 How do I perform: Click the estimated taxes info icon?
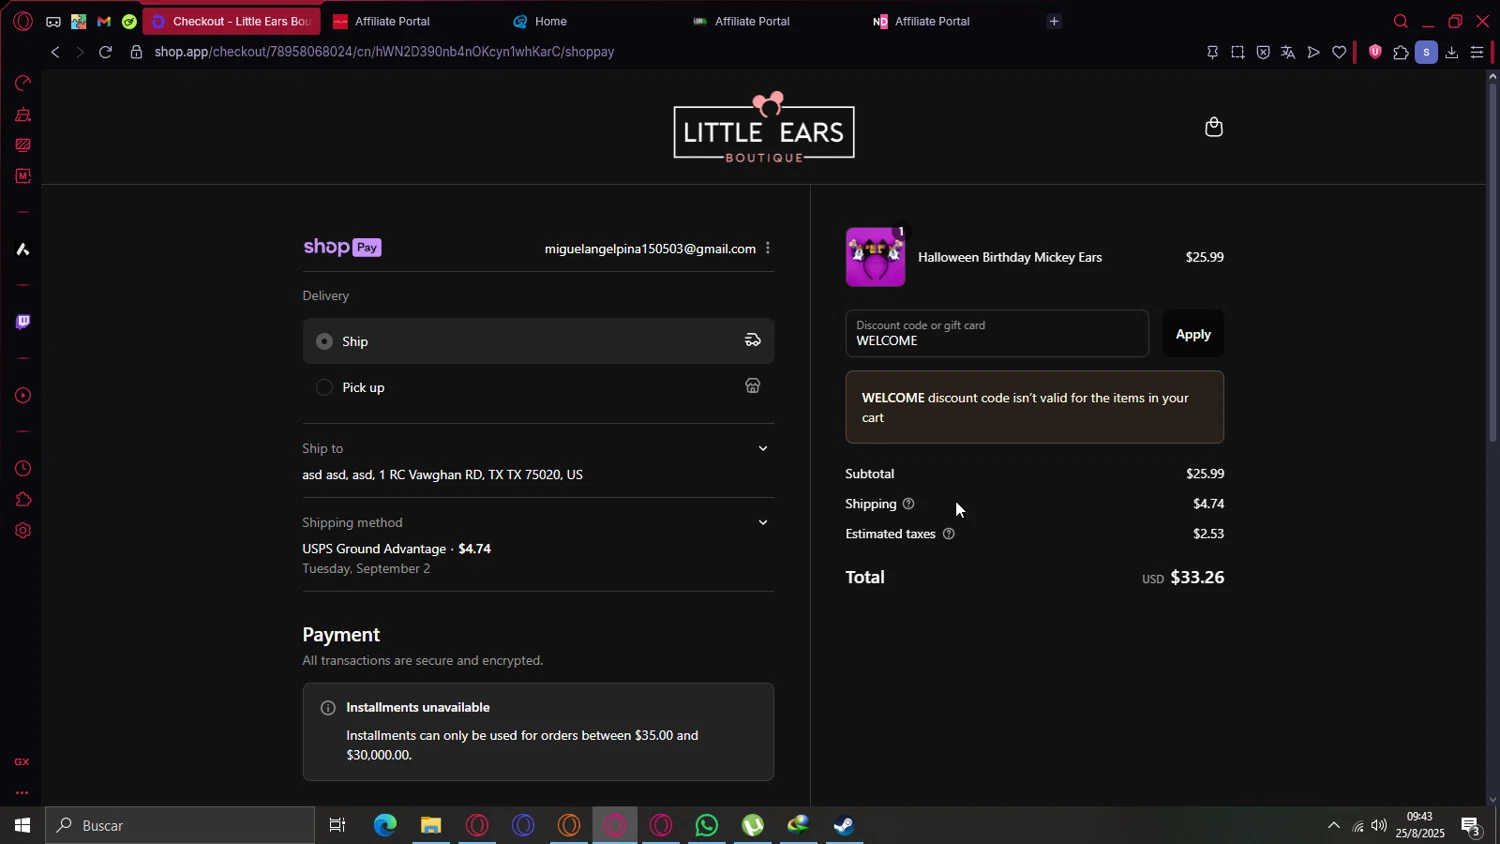pos(949,534)
